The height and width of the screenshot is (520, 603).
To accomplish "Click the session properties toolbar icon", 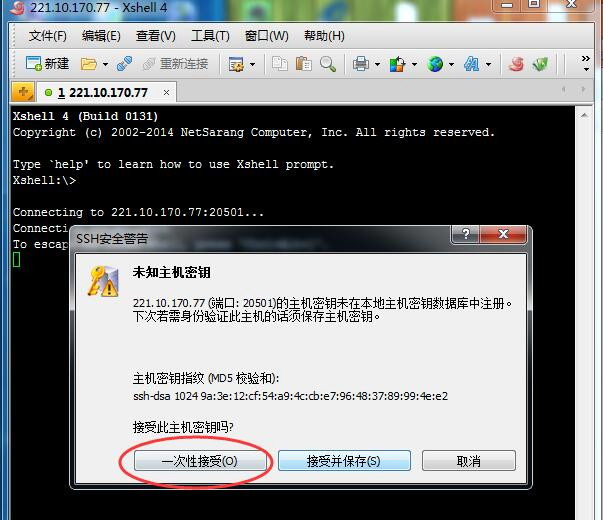I will coord(236,64).
